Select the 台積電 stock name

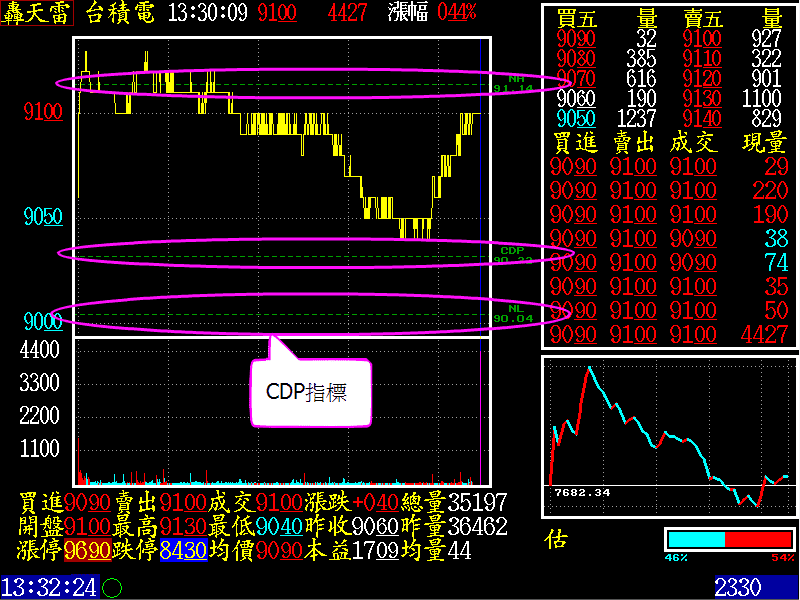(x=120, y=14)
